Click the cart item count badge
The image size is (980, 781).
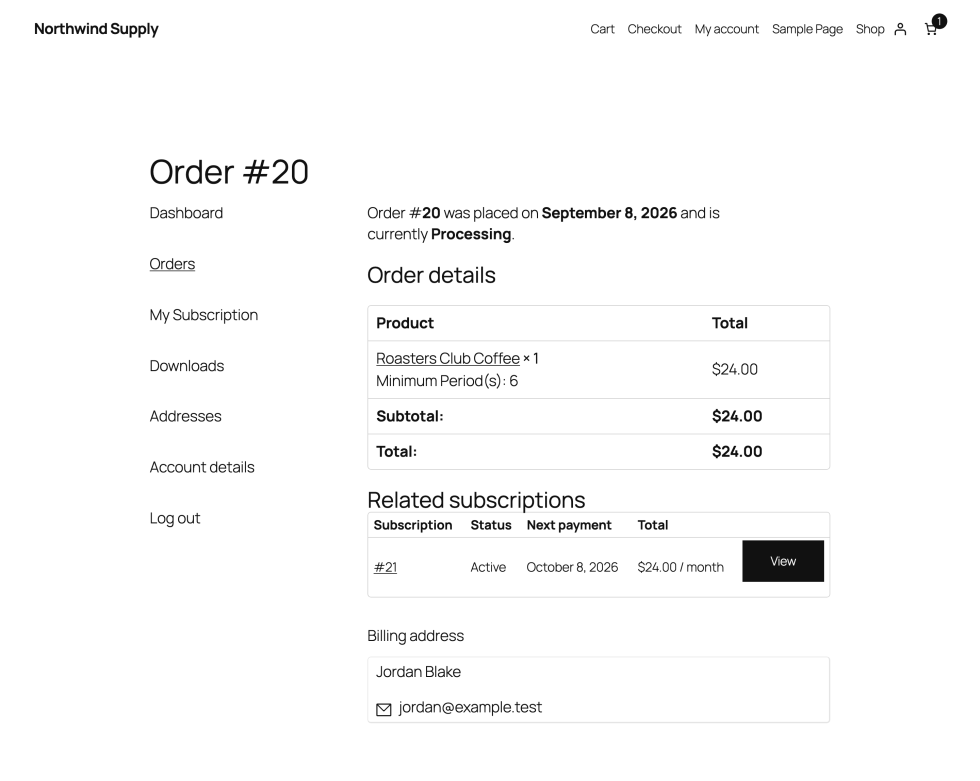tap(939, 21)
